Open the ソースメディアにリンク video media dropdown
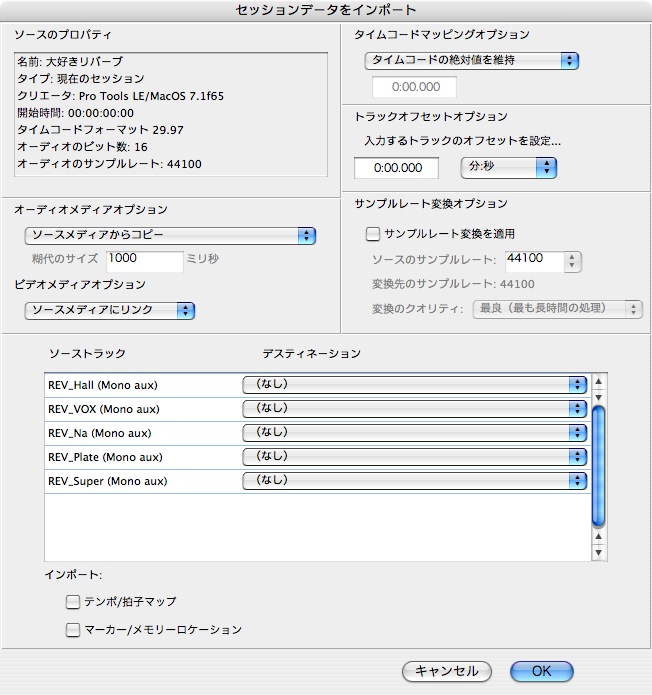Screen dimensions: 652x695 (110, 310)
